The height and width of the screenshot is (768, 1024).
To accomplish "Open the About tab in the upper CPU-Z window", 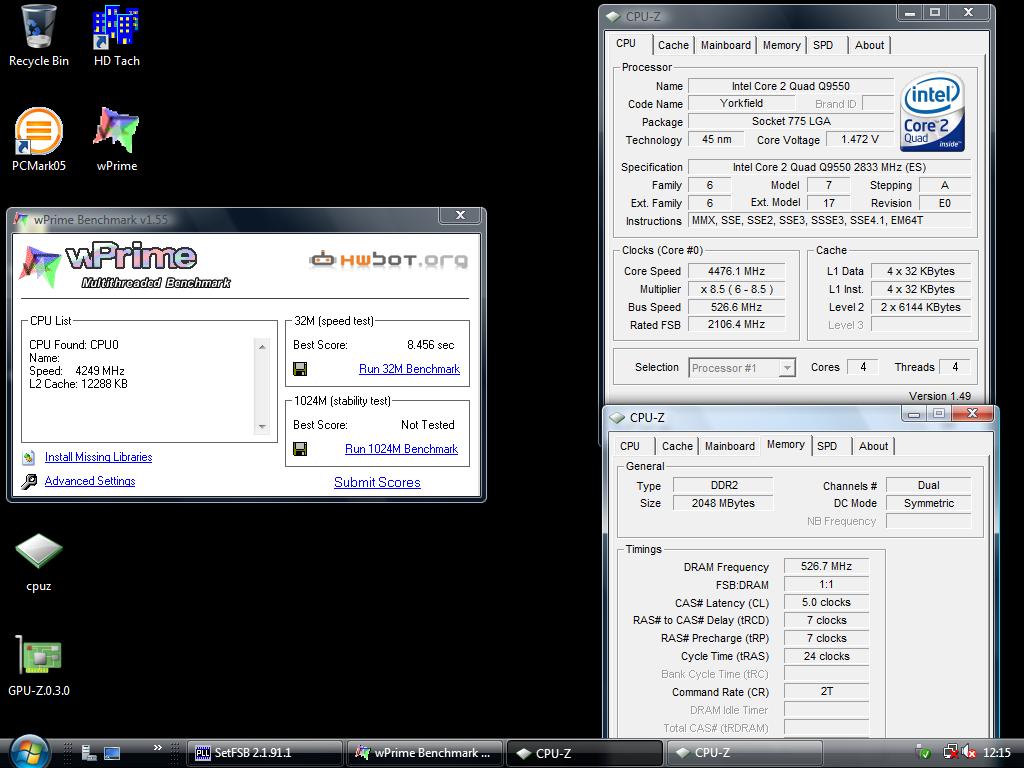I will (x=869, y=45).
